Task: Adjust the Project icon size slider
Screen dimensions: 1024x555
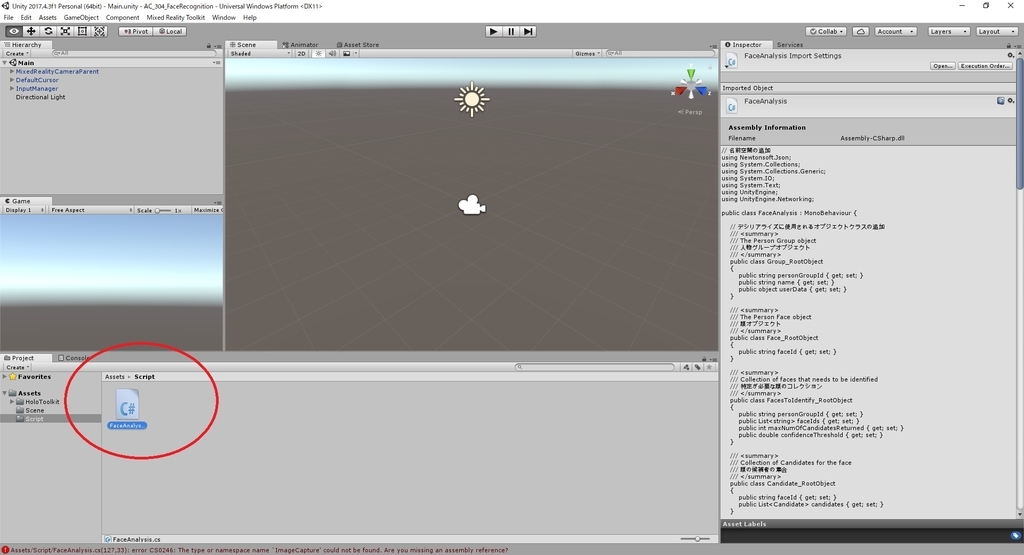Action: tap(696, 539)
